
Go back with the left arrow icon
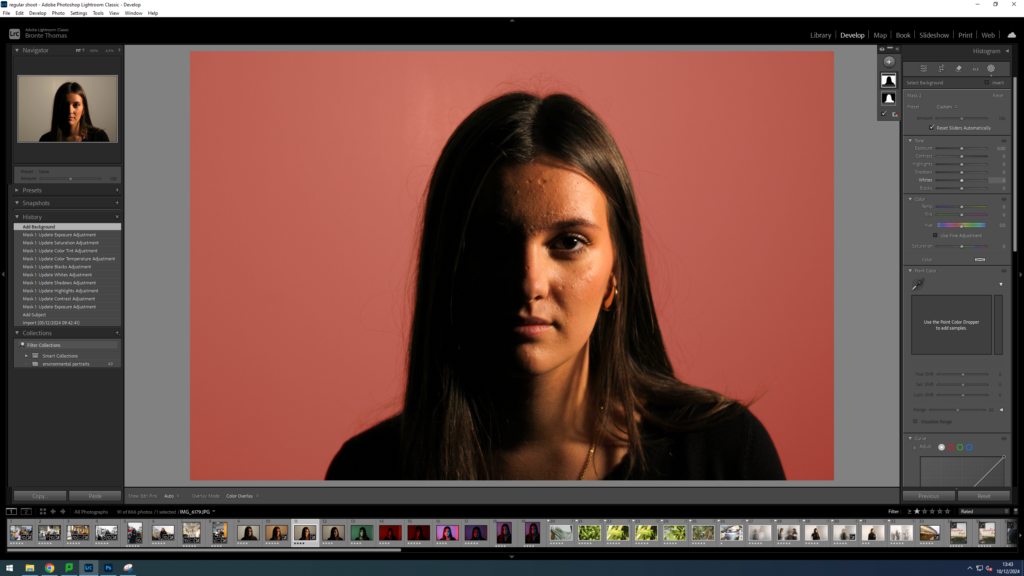pyautogui.click(x=54, y=512)
